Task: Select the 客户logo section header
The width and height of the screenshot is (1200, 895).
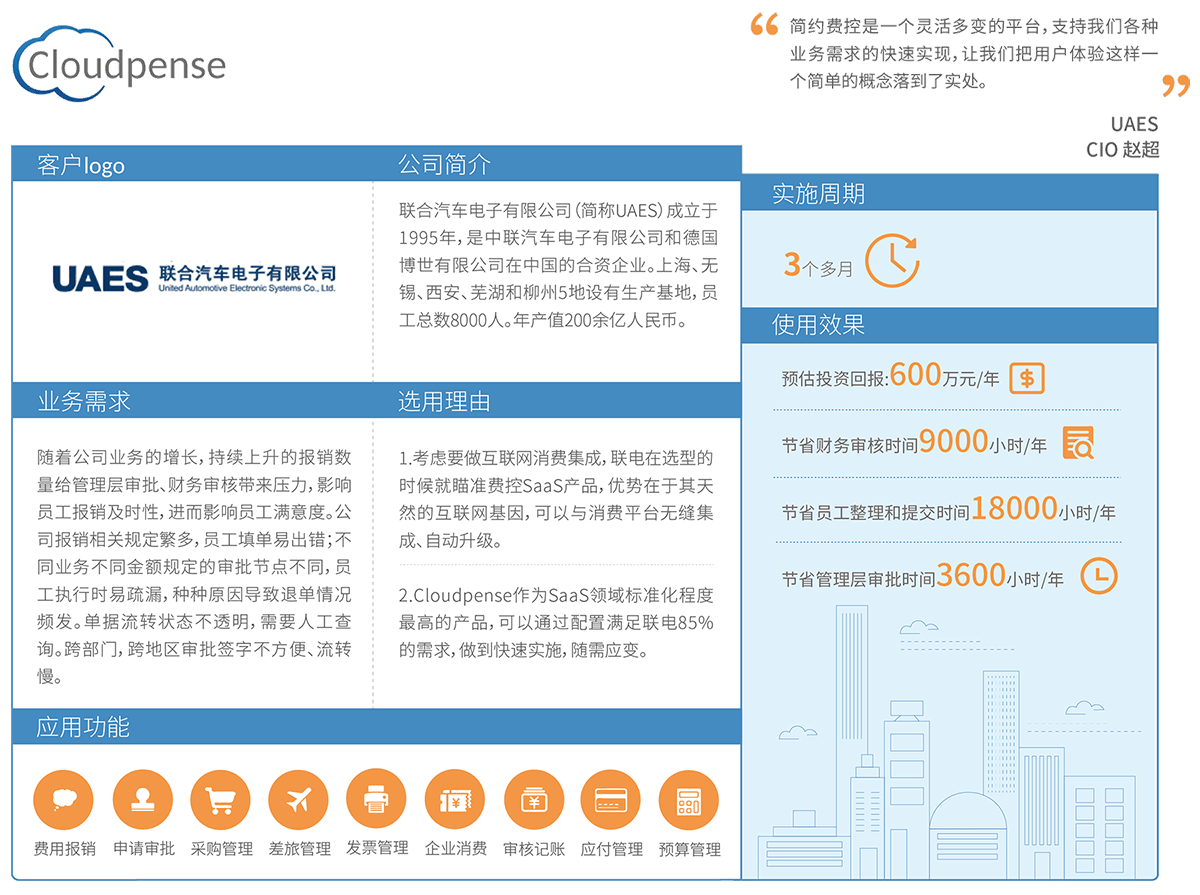Action: click(x=81, y=164)
